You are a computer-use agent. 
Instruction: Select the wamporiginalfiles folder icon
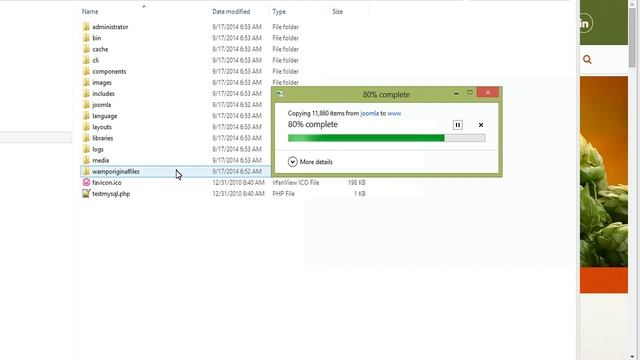pos(86,171)
